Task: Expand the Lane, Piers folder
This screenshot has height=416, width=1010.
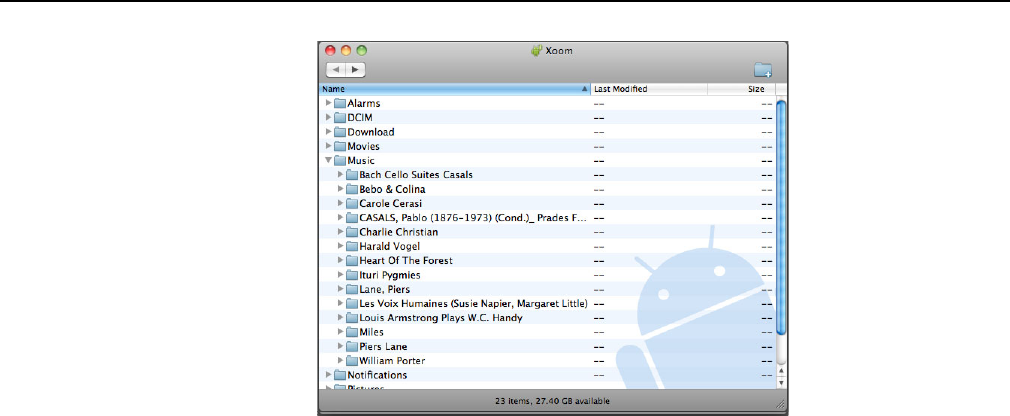Action: click(x=341, y=289)
